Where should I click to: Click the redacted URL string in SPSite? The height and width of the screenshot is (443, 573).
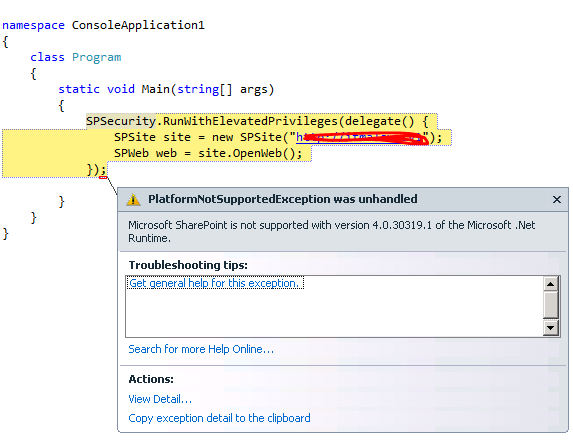click(362, 138)
